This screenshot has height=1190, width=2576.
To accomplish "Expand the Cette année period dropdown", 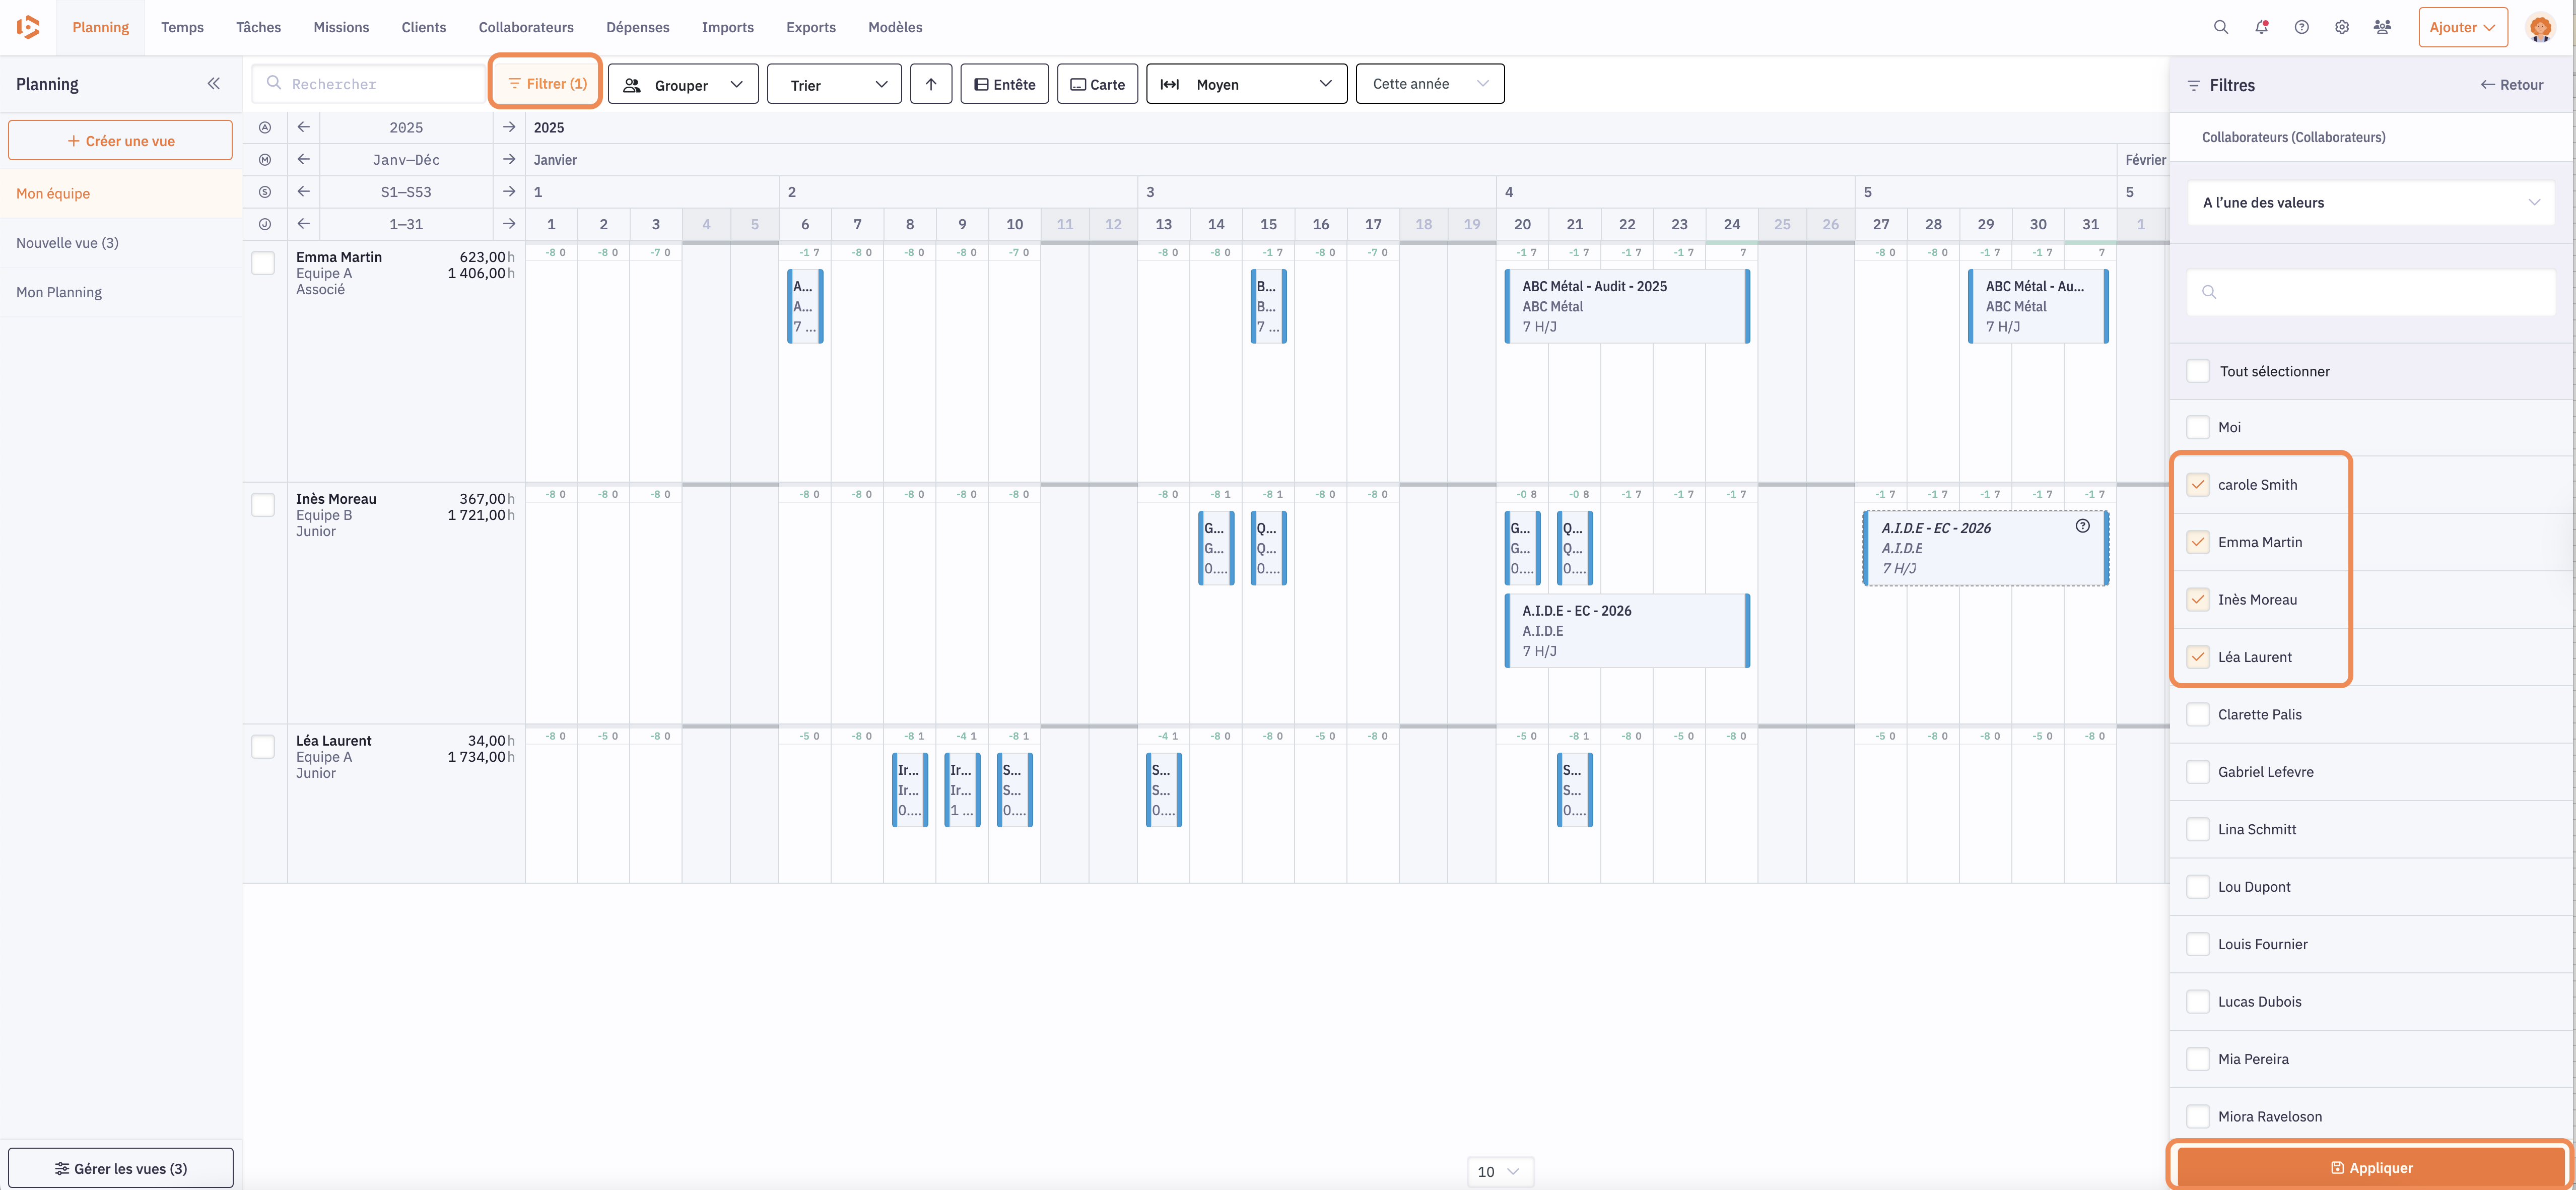I will point(1429,84).
